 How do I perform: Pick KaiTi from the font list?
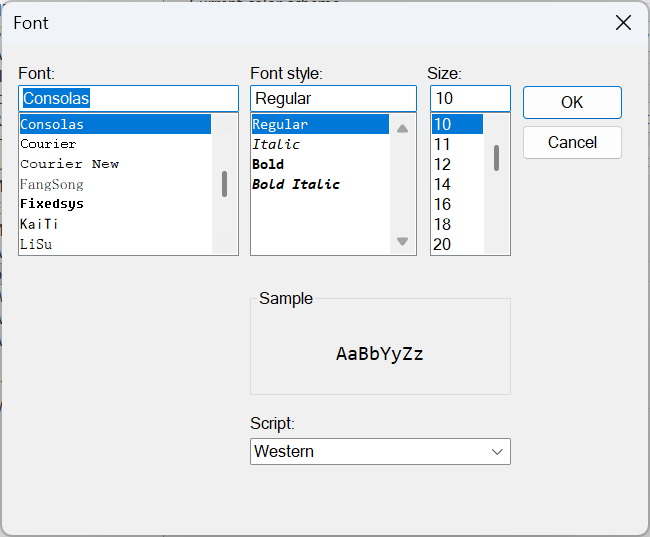tap(115, 224)
